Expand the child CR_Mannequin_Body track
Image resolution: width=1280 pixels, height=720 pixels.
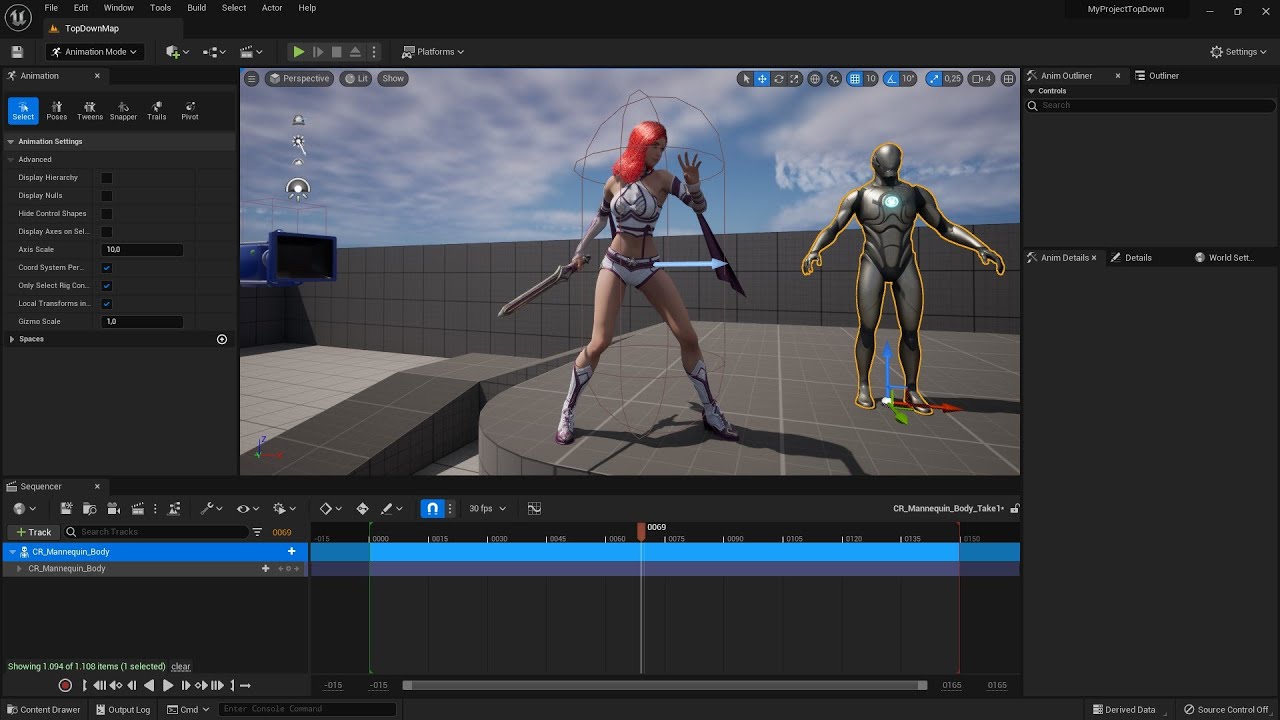[19, 569]
